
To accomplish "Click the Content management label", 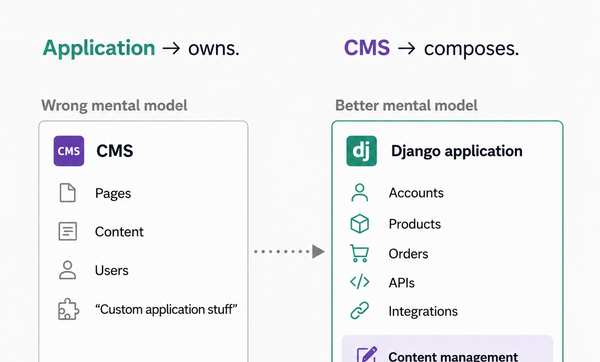I will 453,356.
